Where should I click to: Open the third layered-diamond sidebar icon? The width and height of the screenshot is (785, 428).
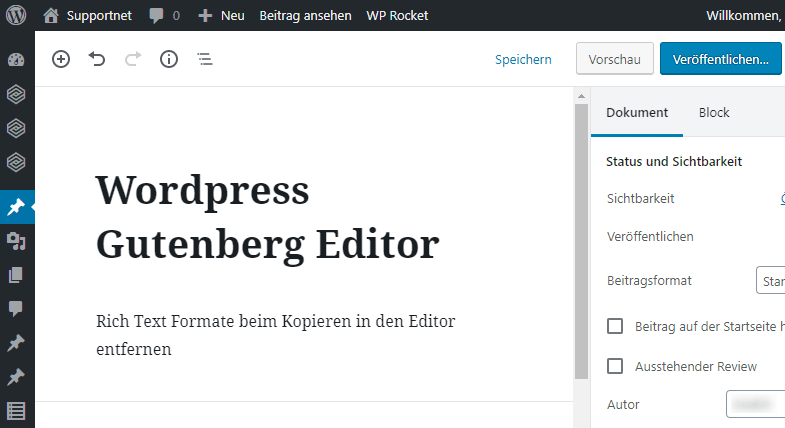(16, 162)
